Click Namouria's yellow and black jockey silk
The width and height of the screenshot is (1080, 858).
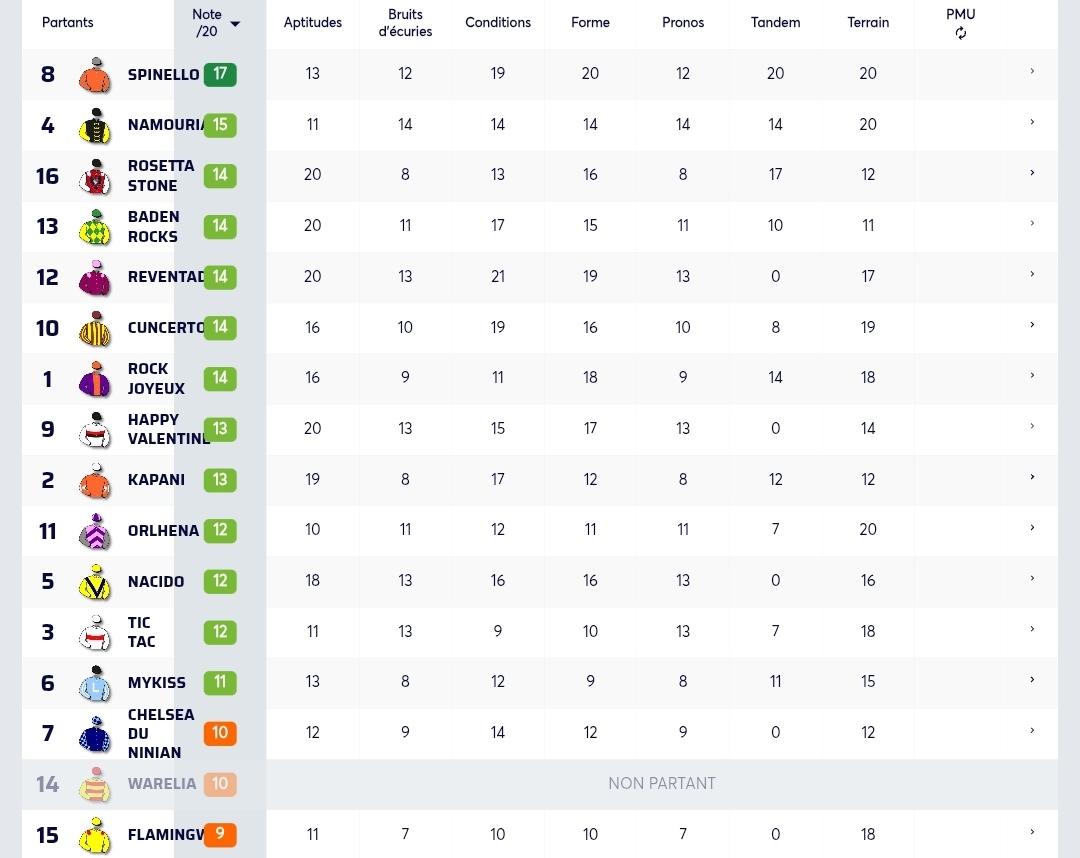pos(95,125)
